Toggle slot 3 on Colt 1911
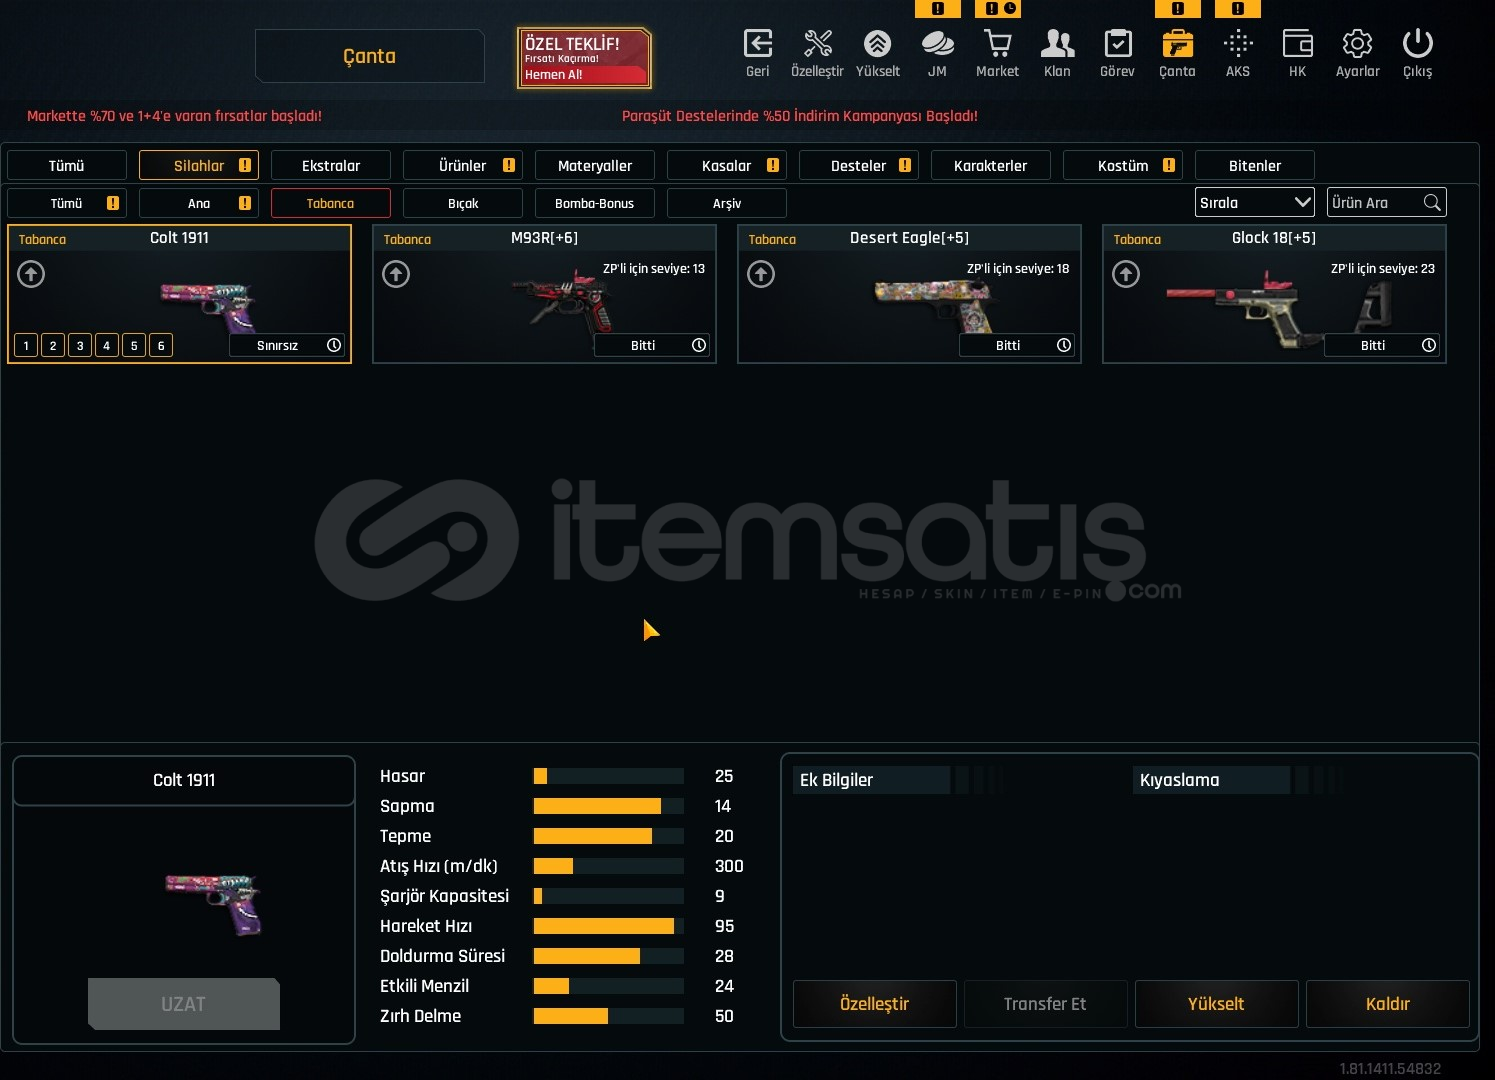 click(80, 345)
